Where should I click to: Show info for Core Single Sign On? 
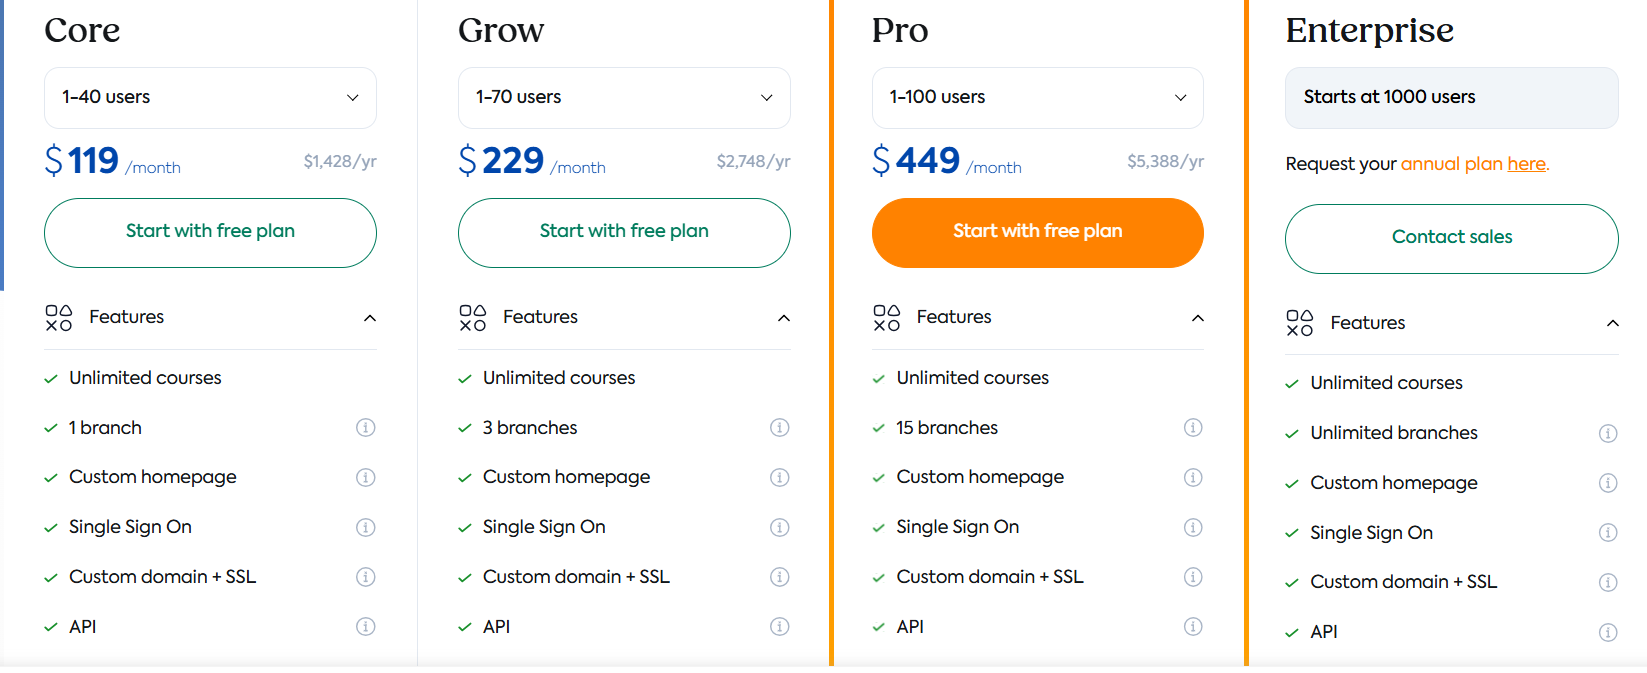[366, 527]
